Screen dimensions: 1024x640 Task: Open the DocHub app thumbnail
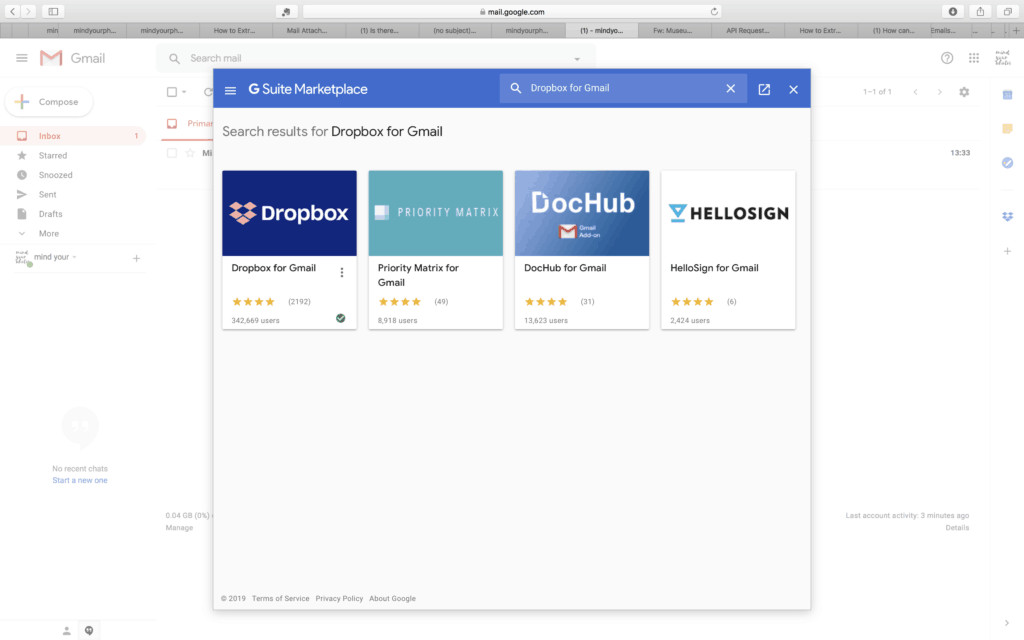point(582,213)
